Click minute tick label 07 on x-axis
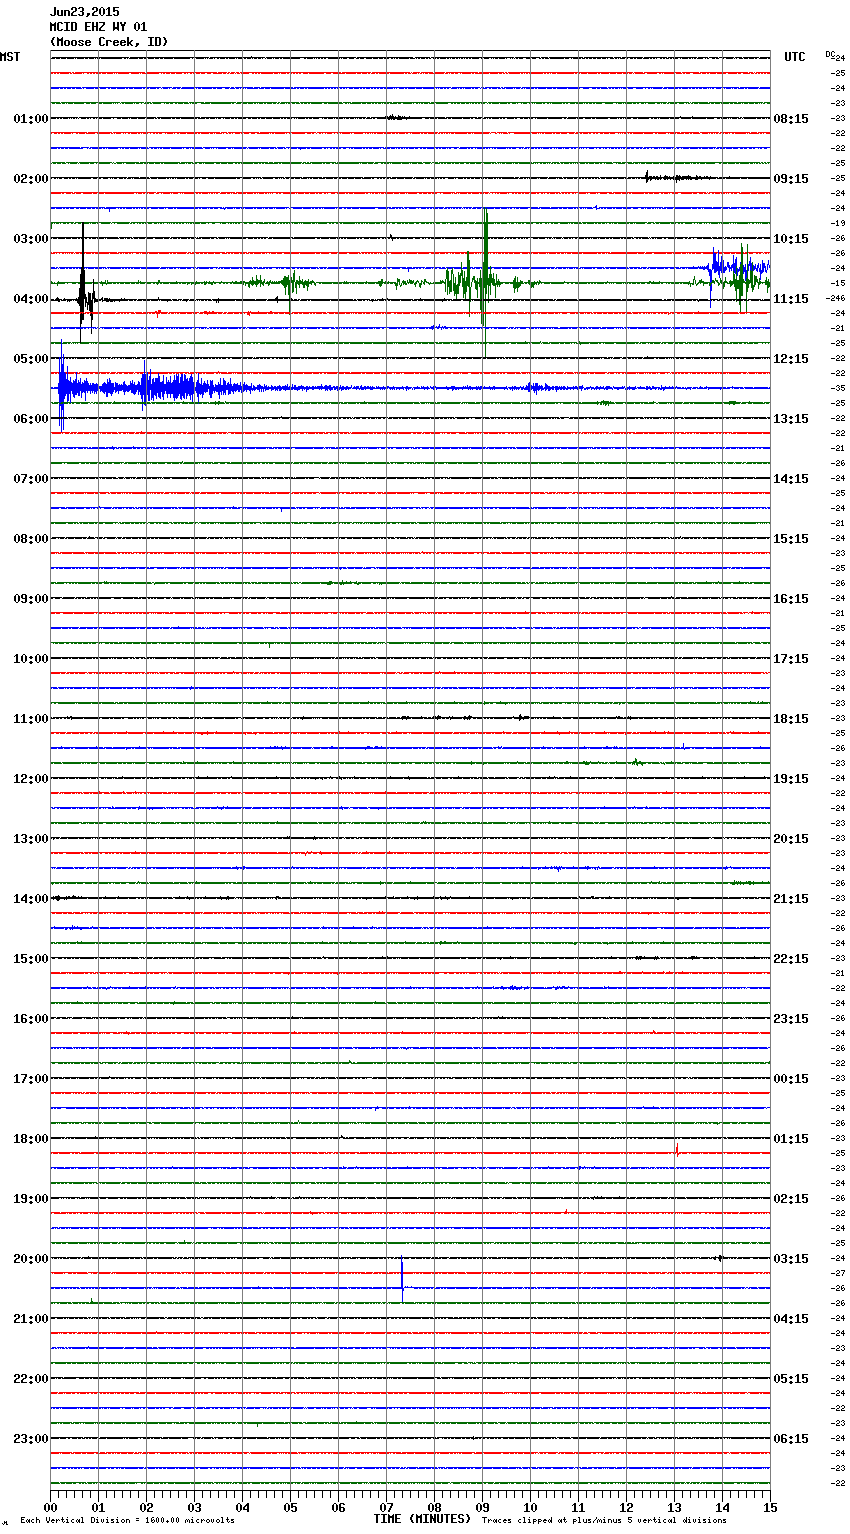This screenshot has width=850, height=1534. (x=386, y=1507)
